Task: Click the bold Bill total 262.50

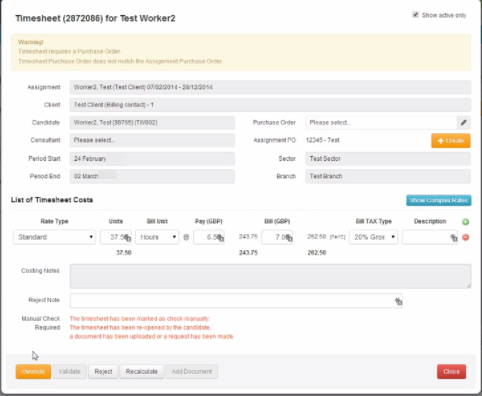Action: pyautogui.click(x=317, y=253)
